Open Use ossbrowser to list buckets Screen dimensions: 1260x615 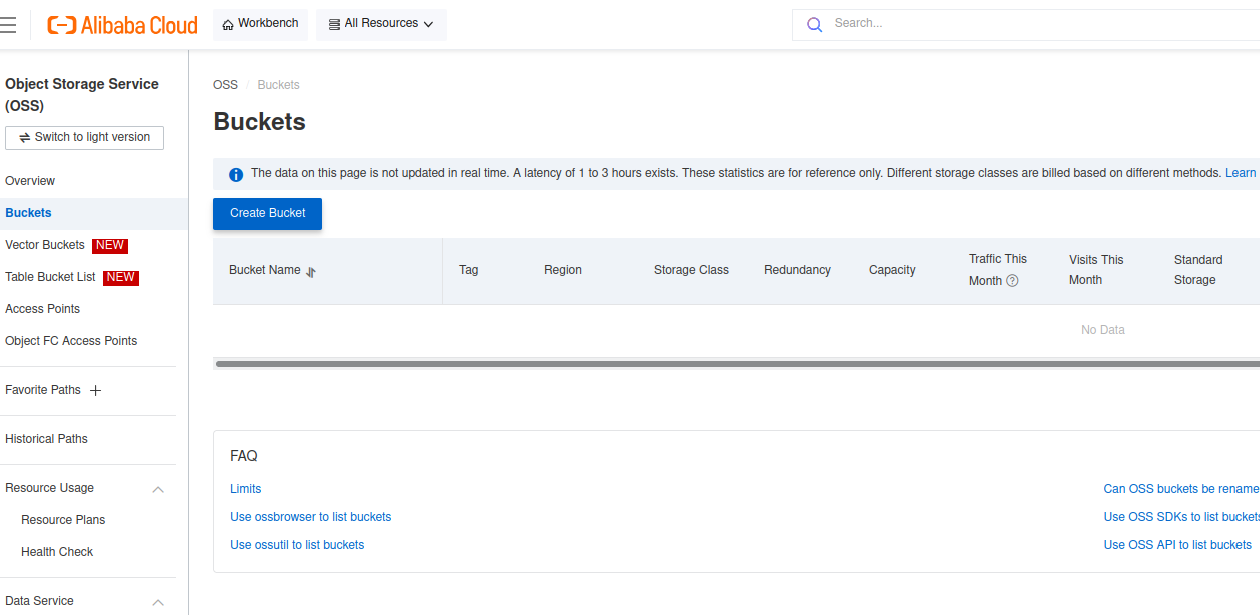(310, 517)
